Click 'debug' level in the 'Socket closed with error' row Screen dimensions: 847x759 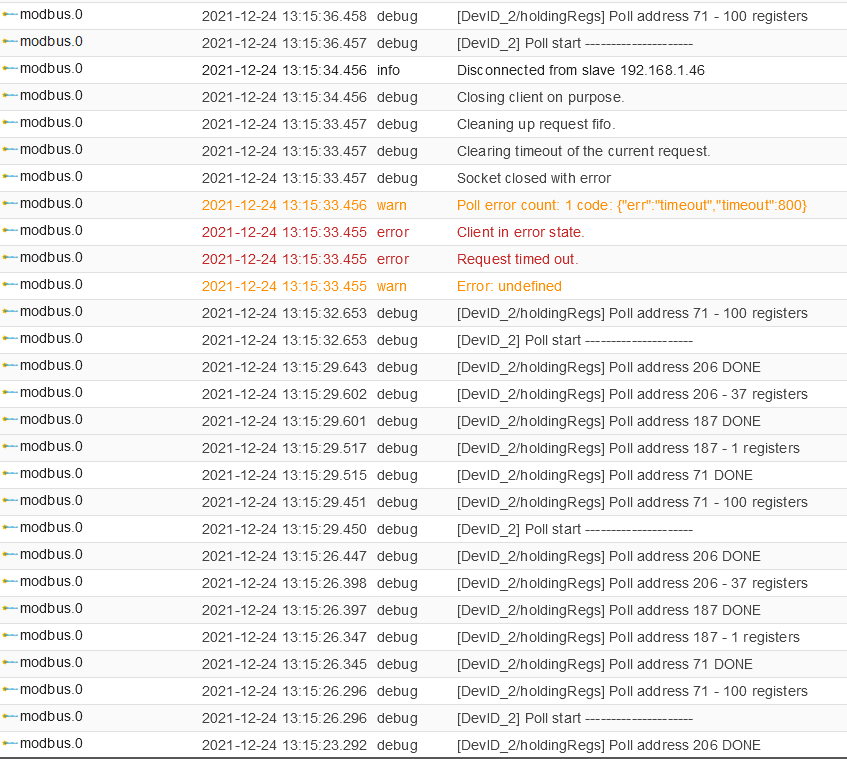coord(397,179)
